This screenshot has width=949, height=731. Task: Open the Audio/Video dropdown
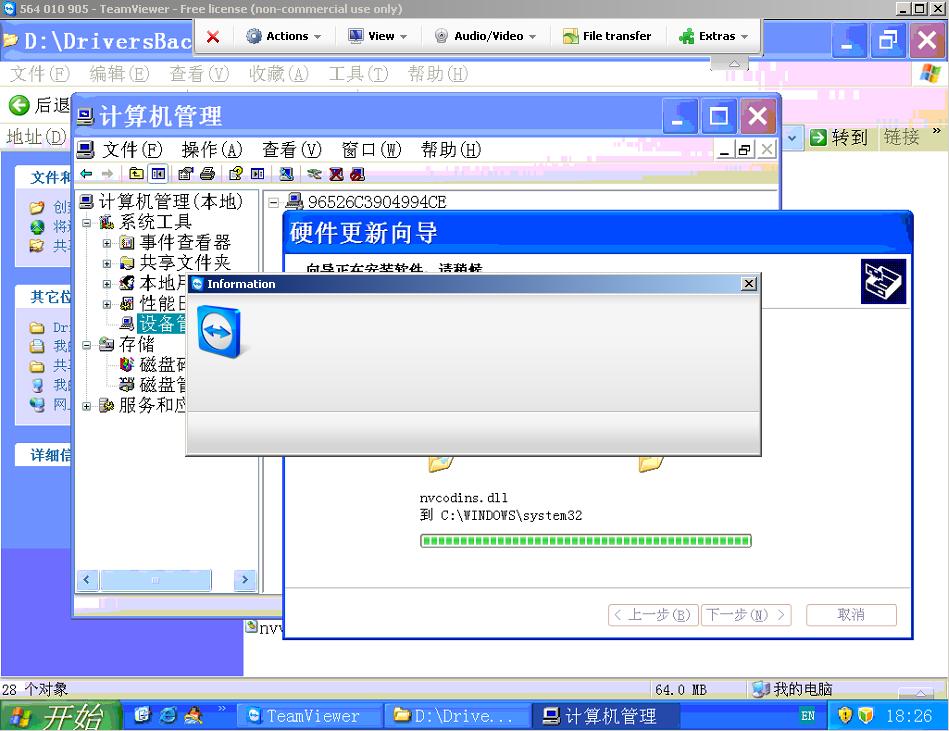pos(485,36)
